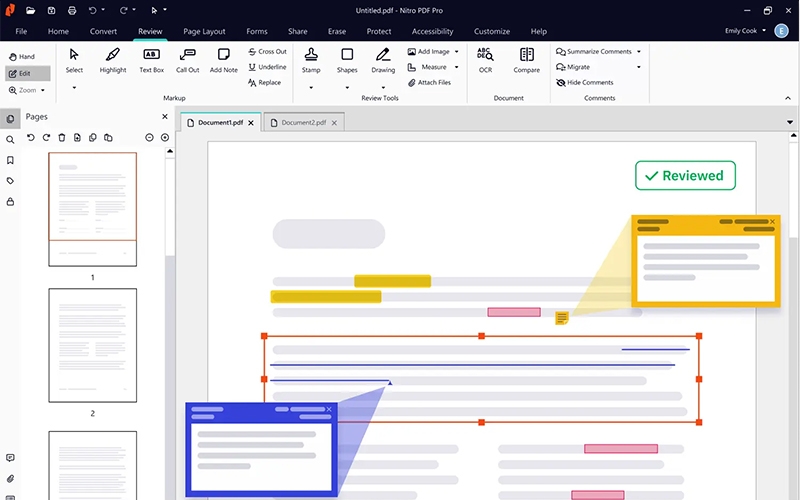Image resolution: width=800 pixels, height=500 pixels.
Task: Expand the Stamp dropdown arrow
Action: coord(311,88)
